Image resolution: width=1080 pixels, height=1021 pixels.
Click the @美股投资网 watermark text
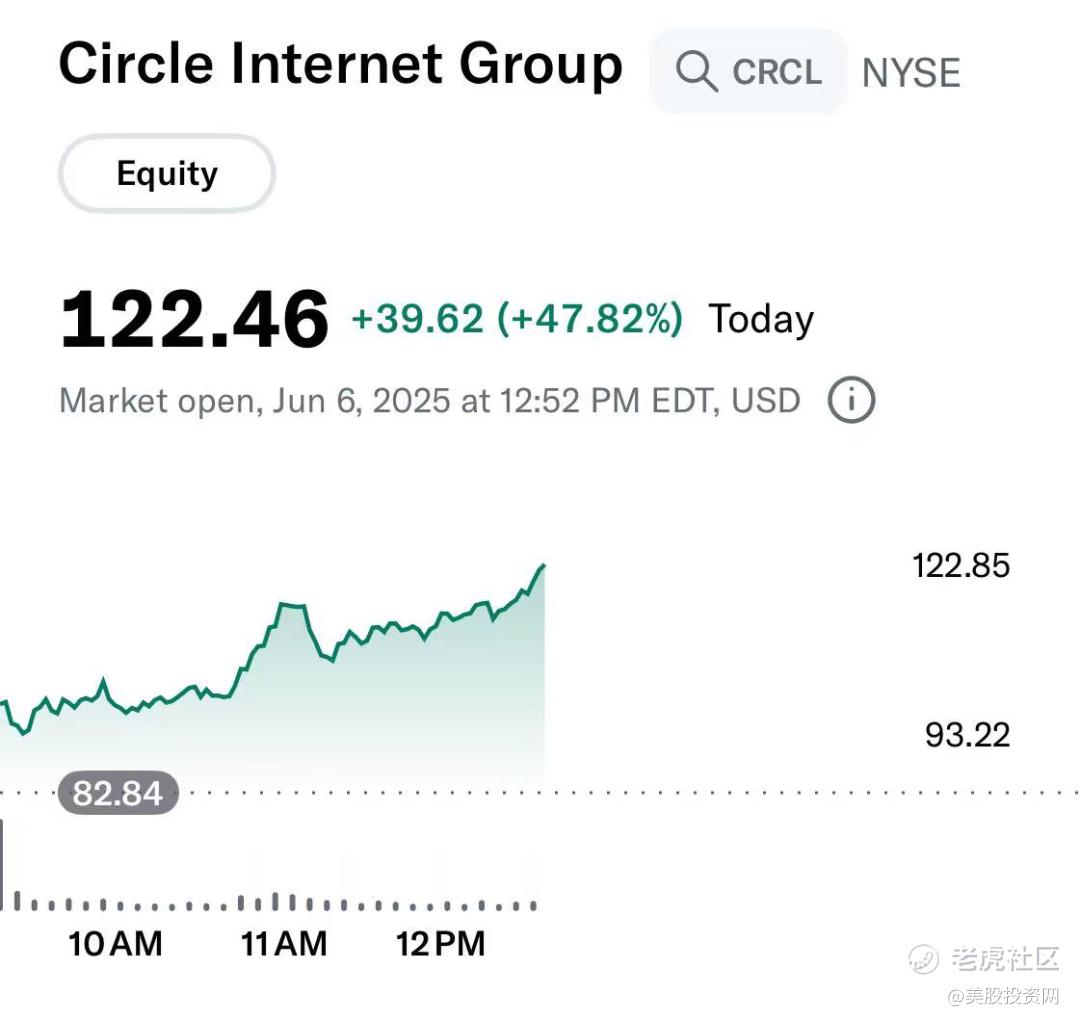click(x=1003, y=996)
